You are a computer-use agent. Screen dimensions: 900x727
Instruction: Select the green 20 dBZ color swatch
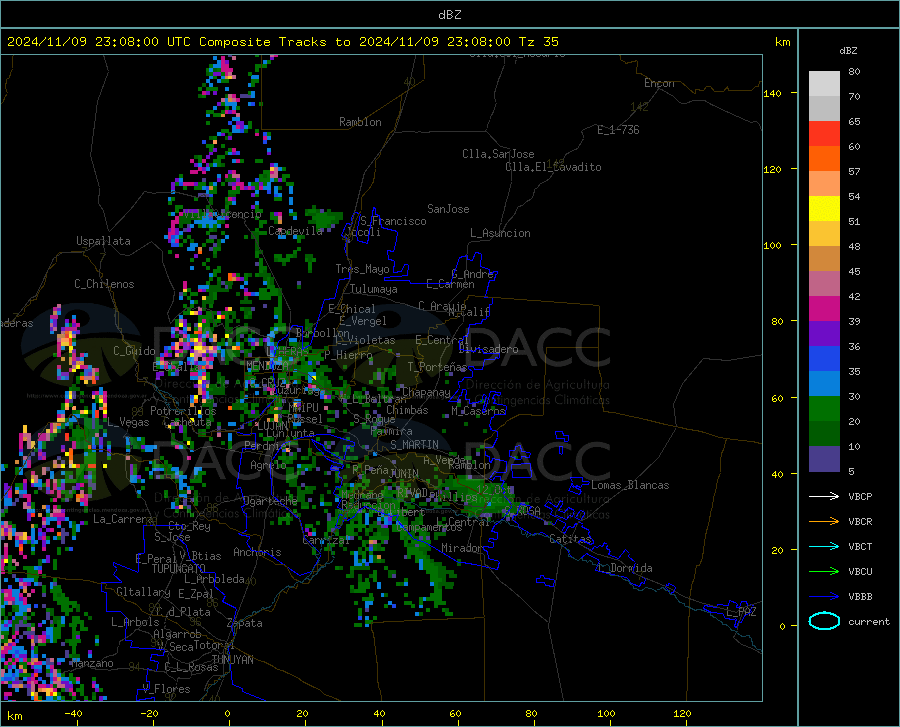pos(824,409)
